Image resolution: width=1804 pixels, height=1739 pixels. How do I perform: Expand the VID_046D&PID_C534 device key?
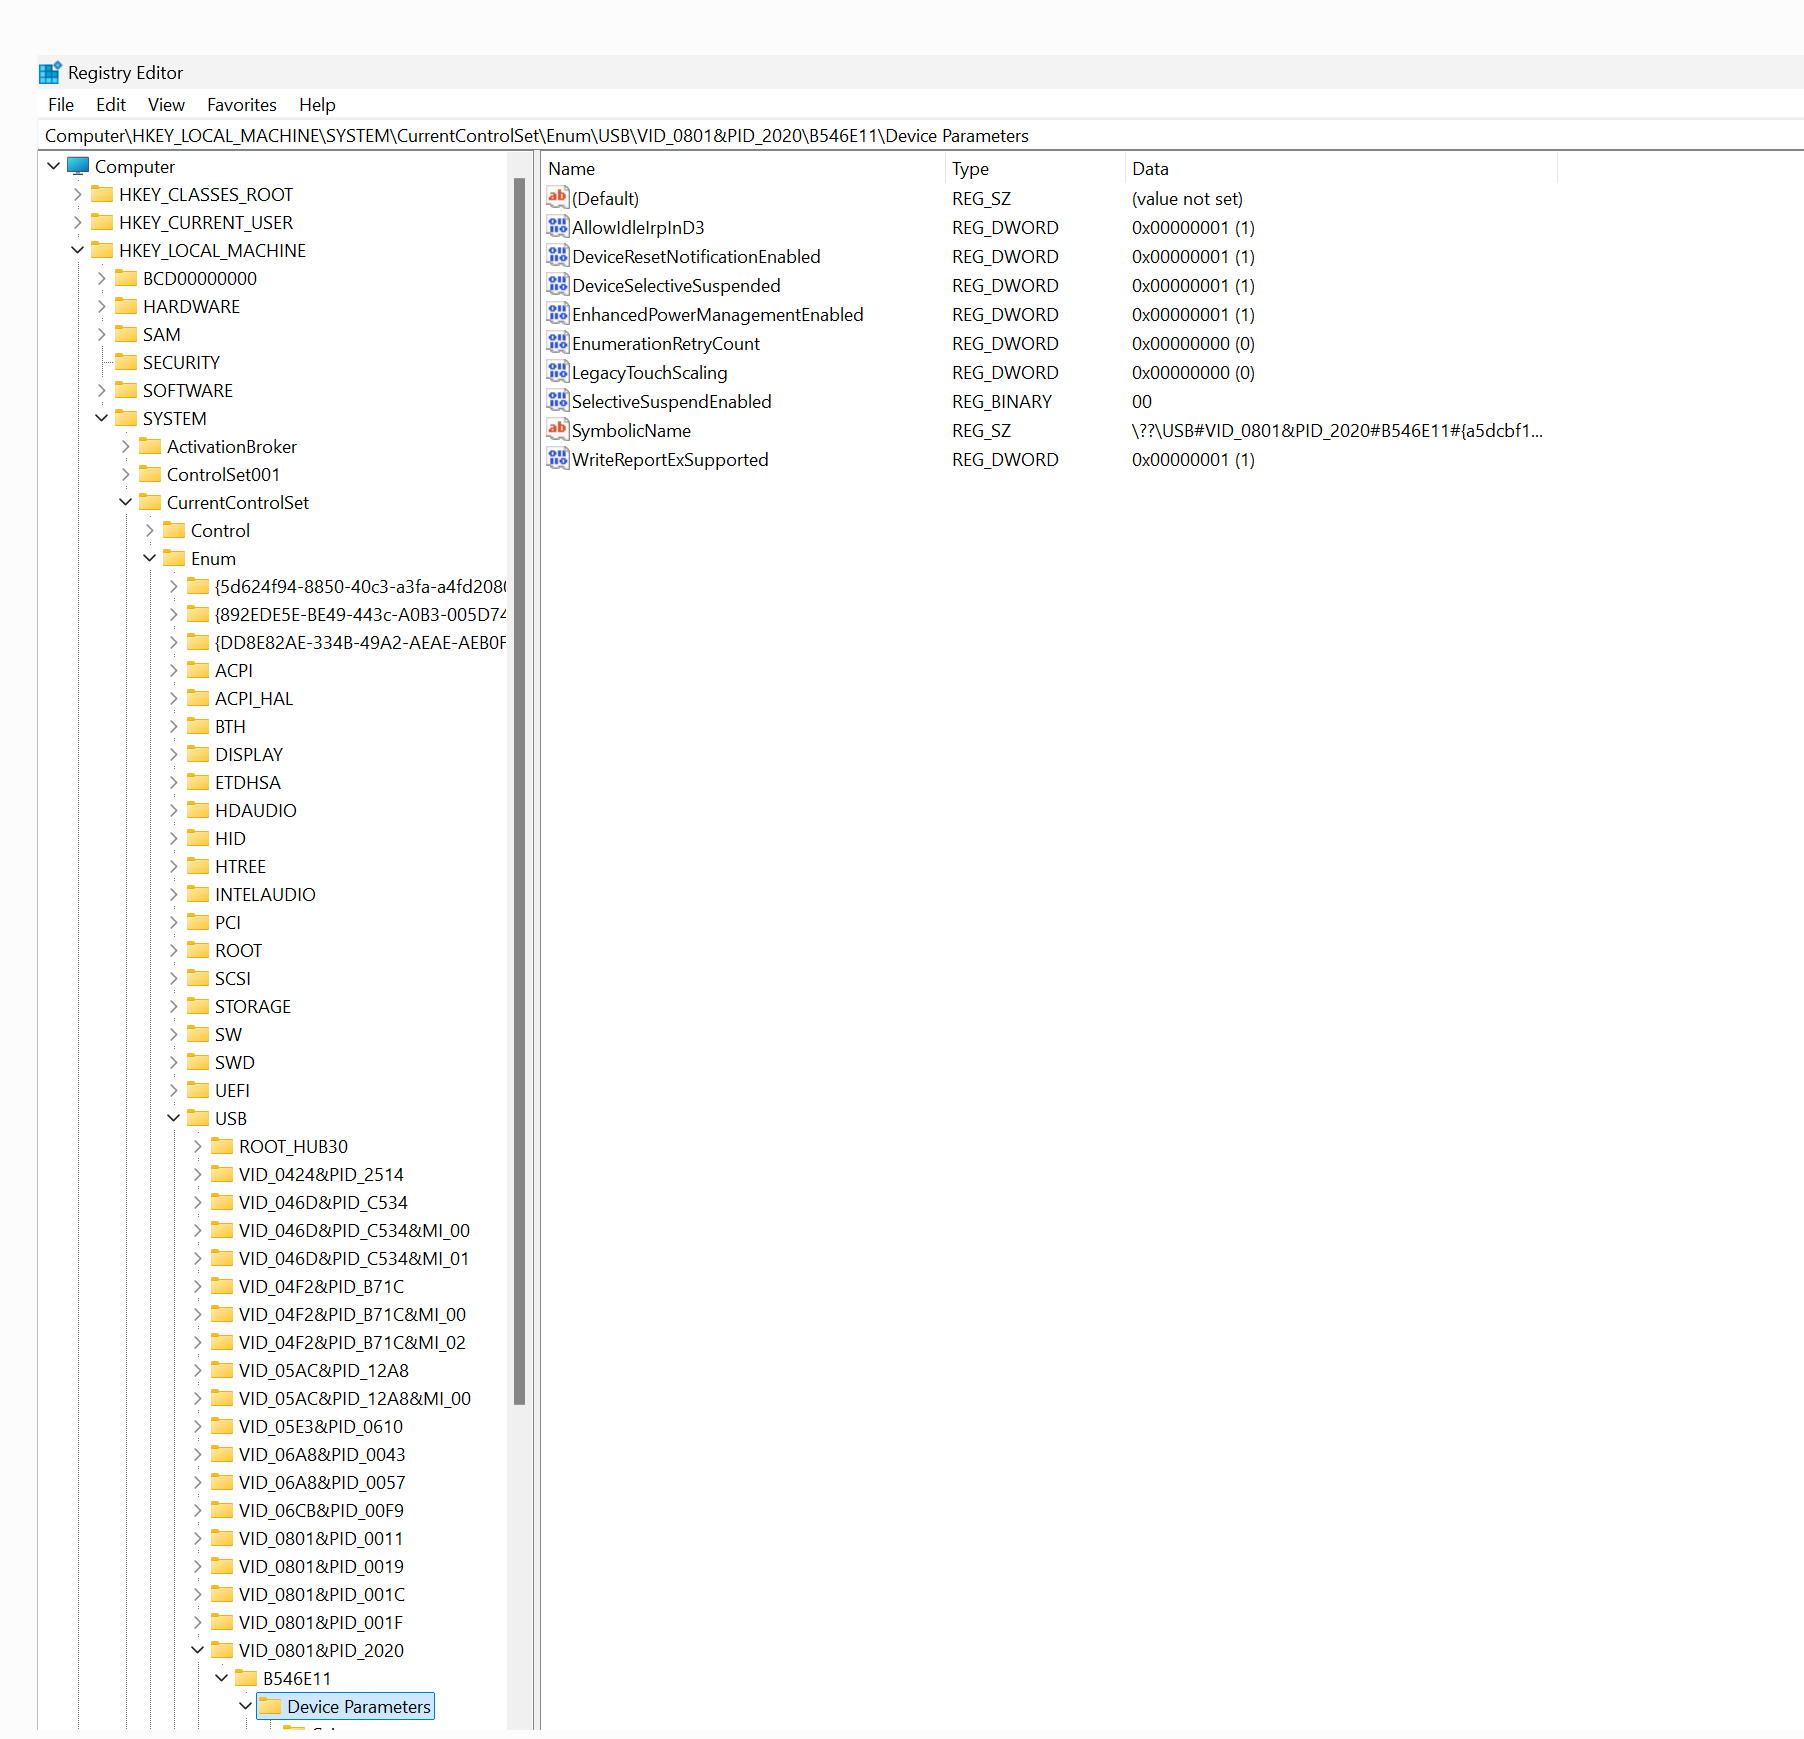pyautogui.click(x=198, y=1202)
